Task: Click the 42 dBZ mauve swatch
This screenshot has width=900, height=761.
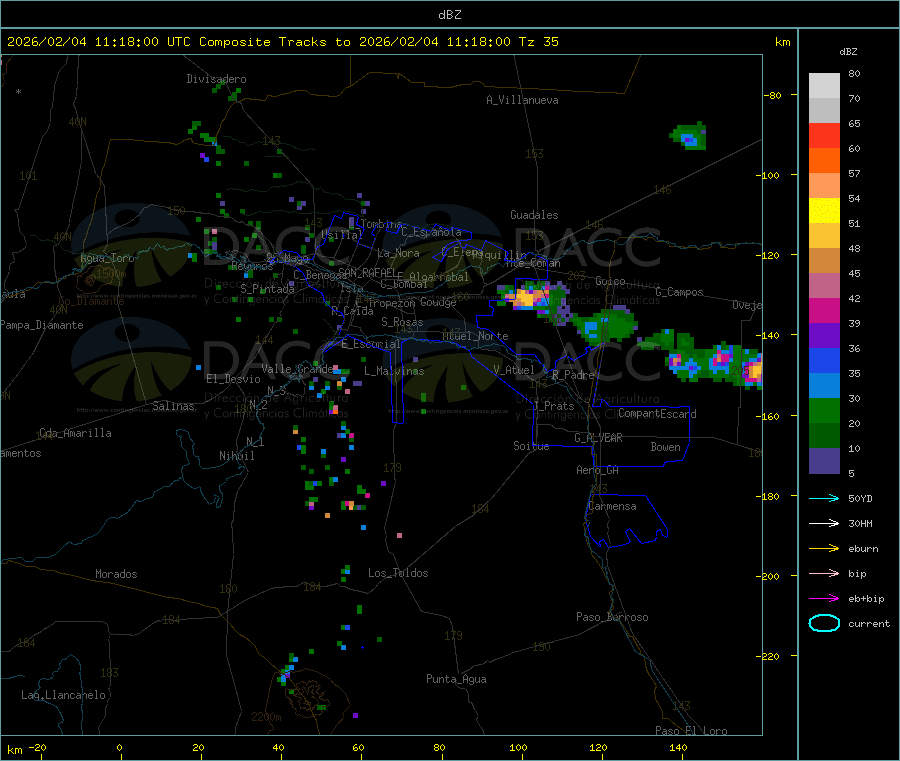Action: pyautogui.click(x=824, y=285)
